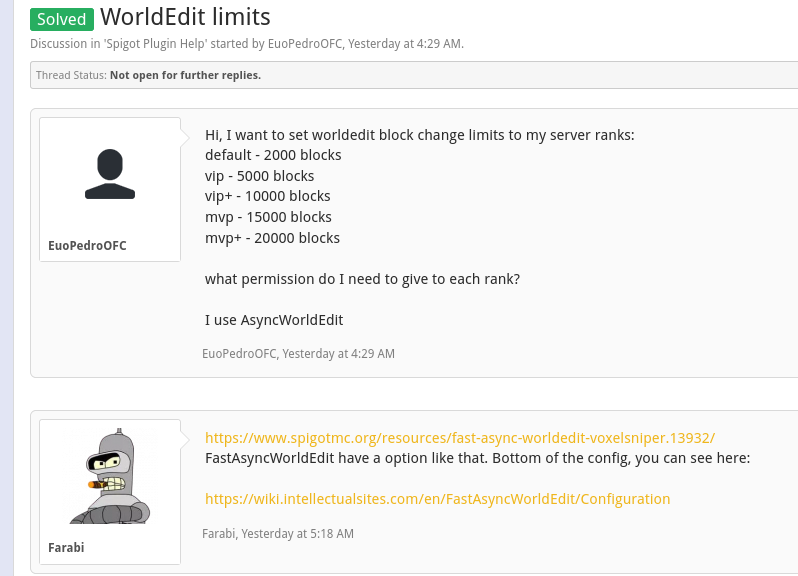Click 'what permission do I need' question text
The image size is (798, 576).
tap(362, 279)
